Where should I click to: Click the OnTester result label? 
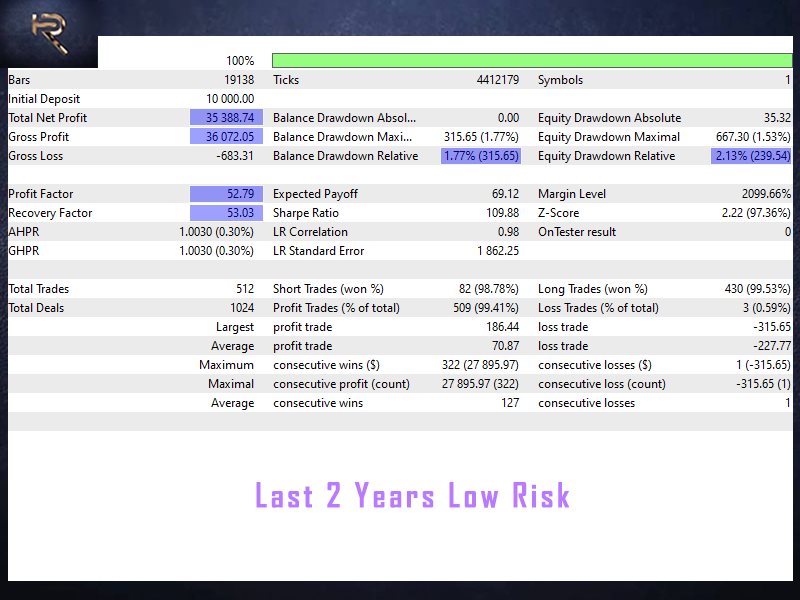(577, 232)
